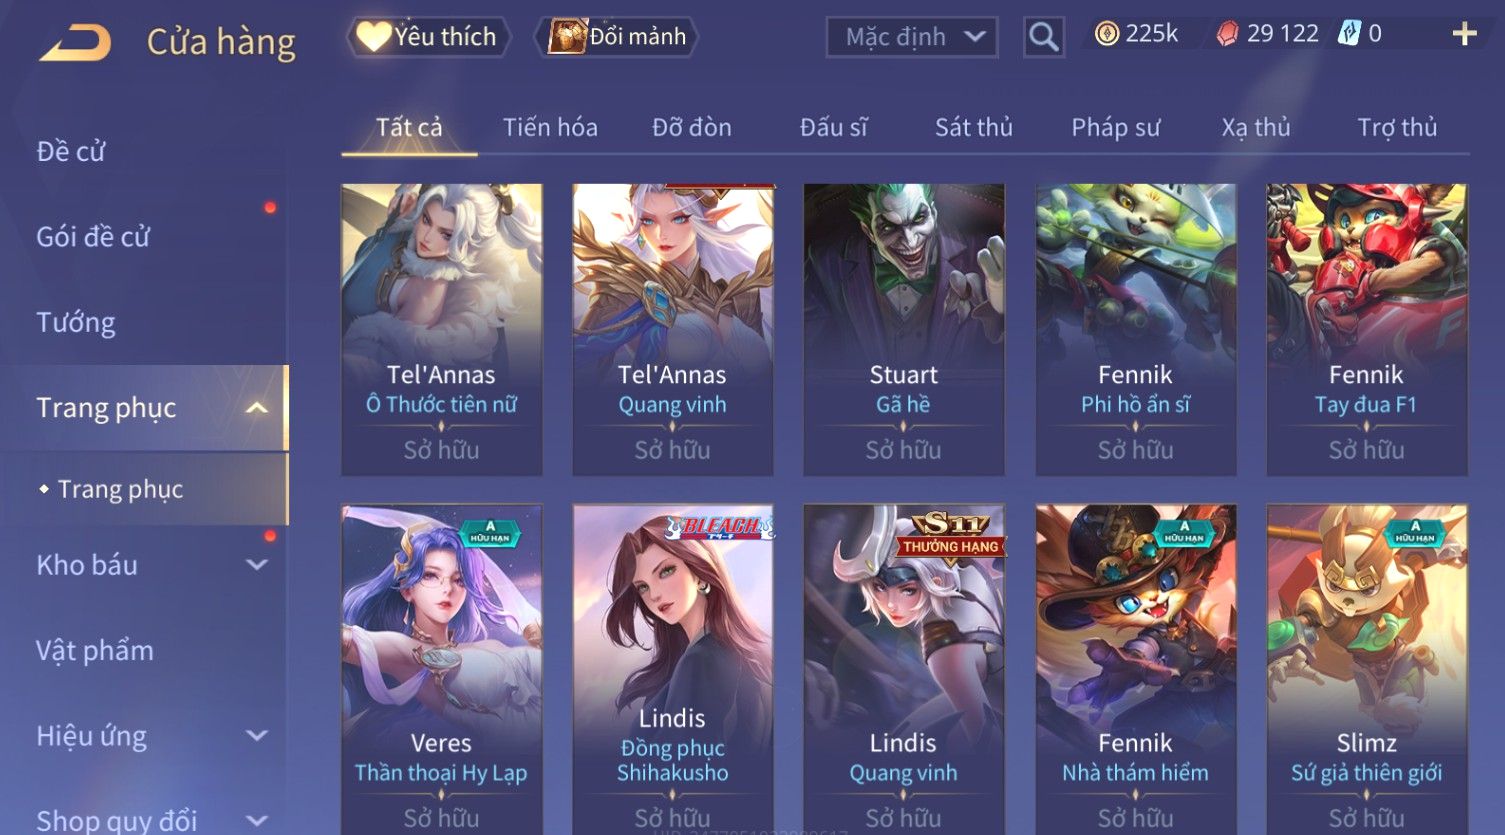1505x835 pixels.
Task: Select the Tiến hóa tab
Action: [x=550, y=127]
